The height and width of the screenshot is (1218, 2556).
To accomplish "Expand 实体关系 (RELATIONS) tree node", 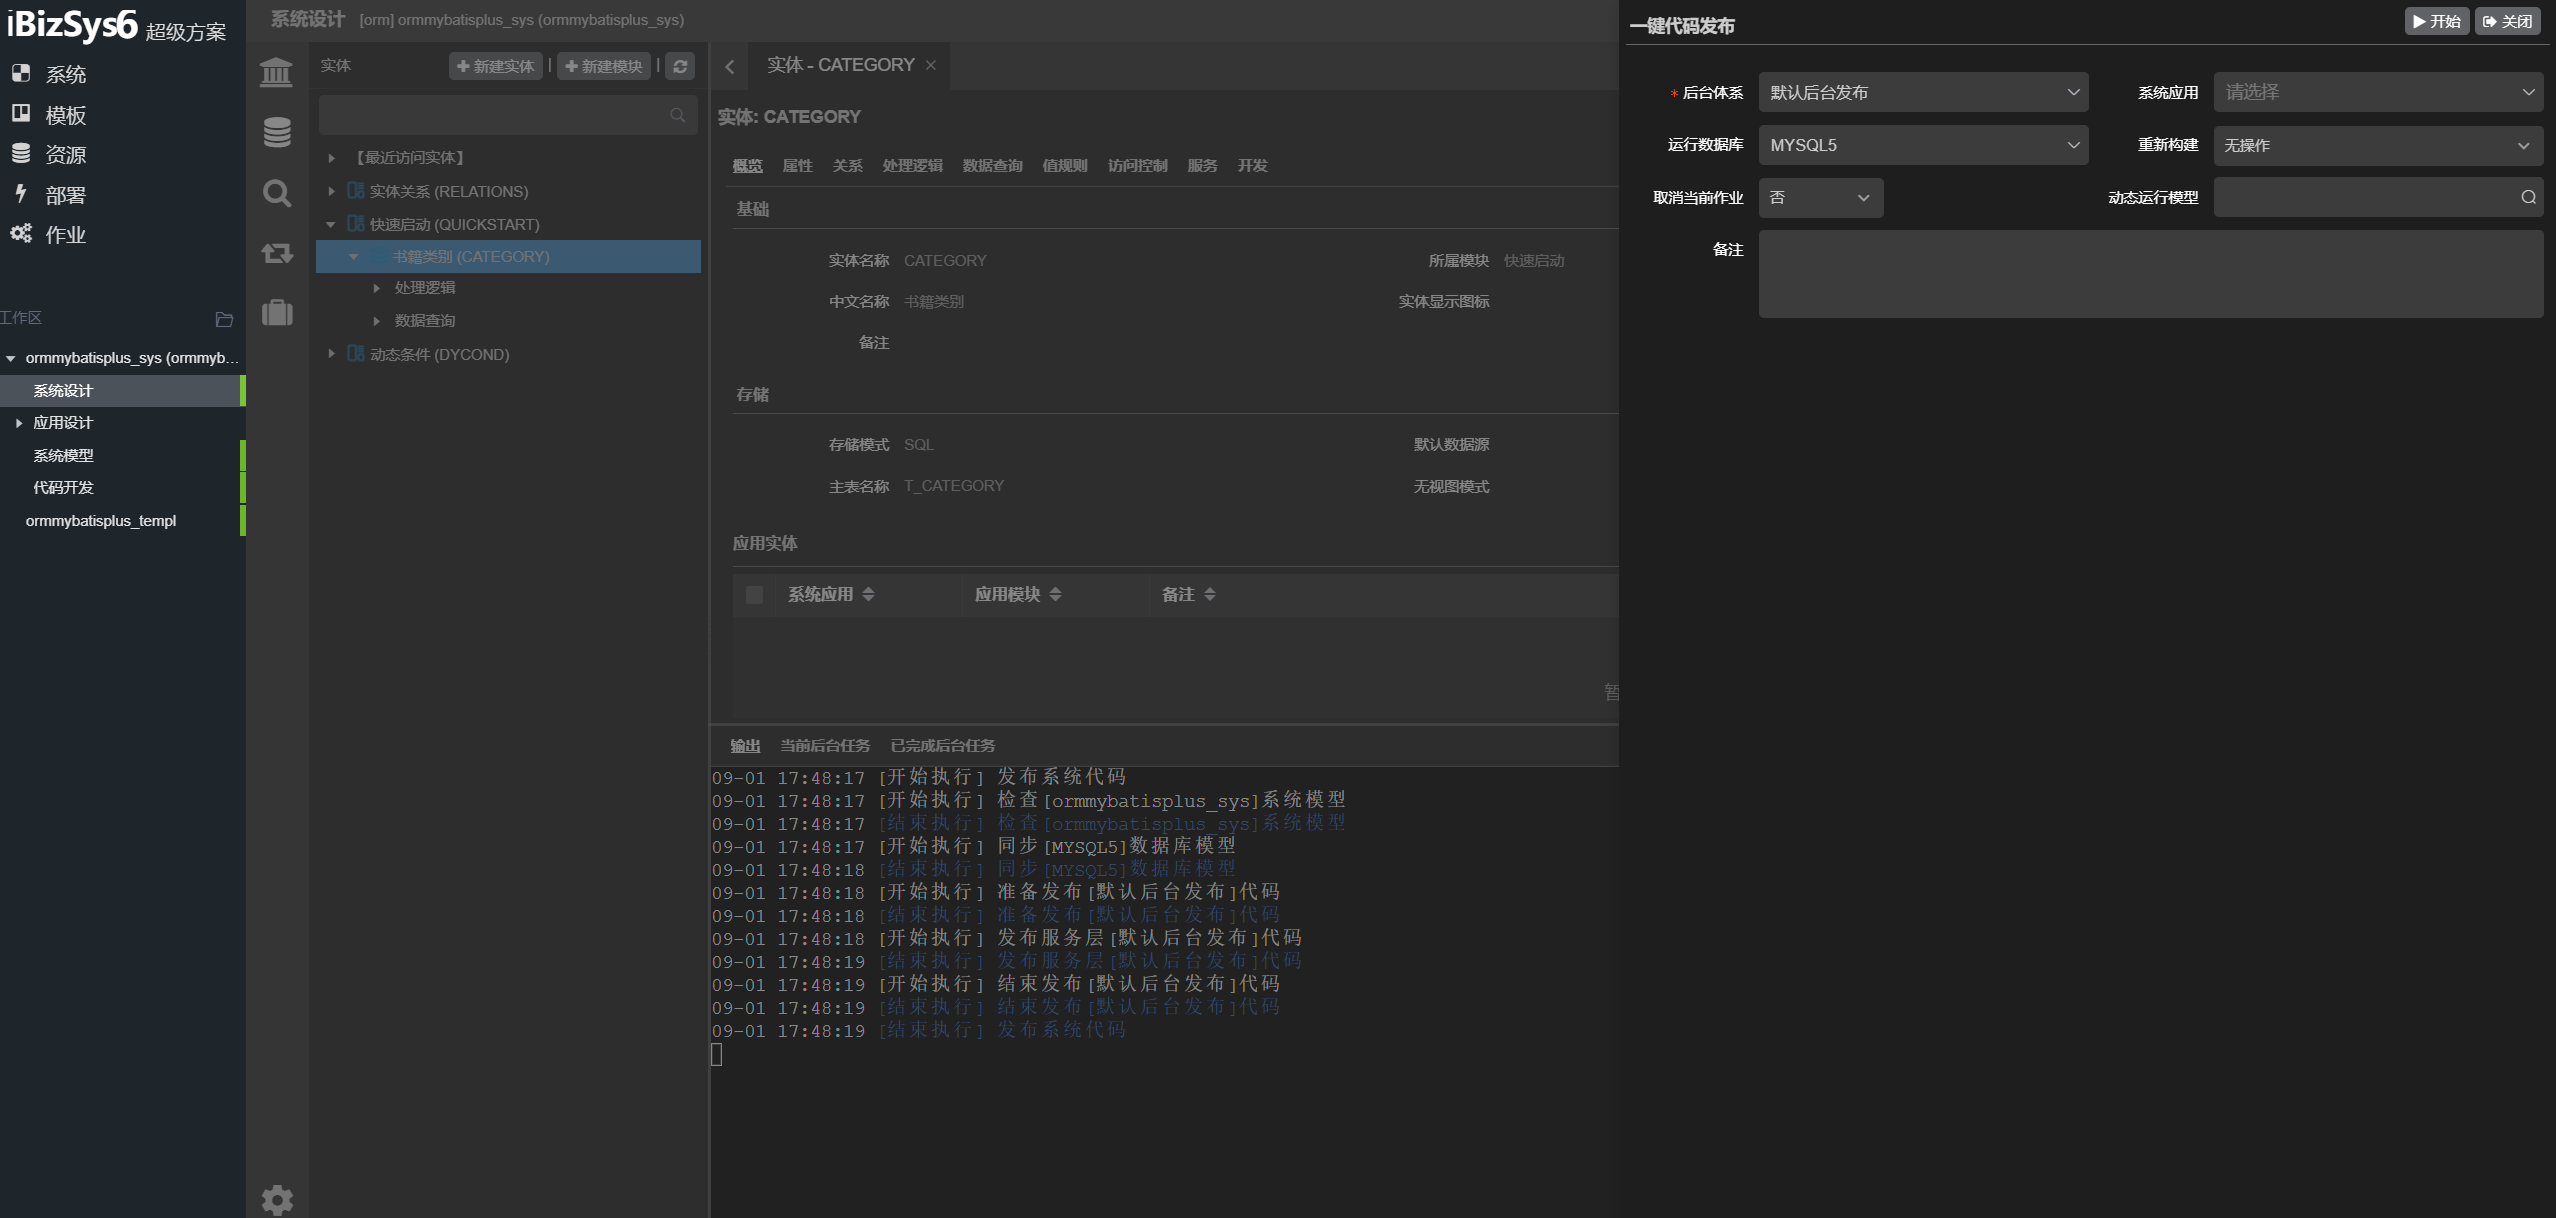I will pos(331,191).
